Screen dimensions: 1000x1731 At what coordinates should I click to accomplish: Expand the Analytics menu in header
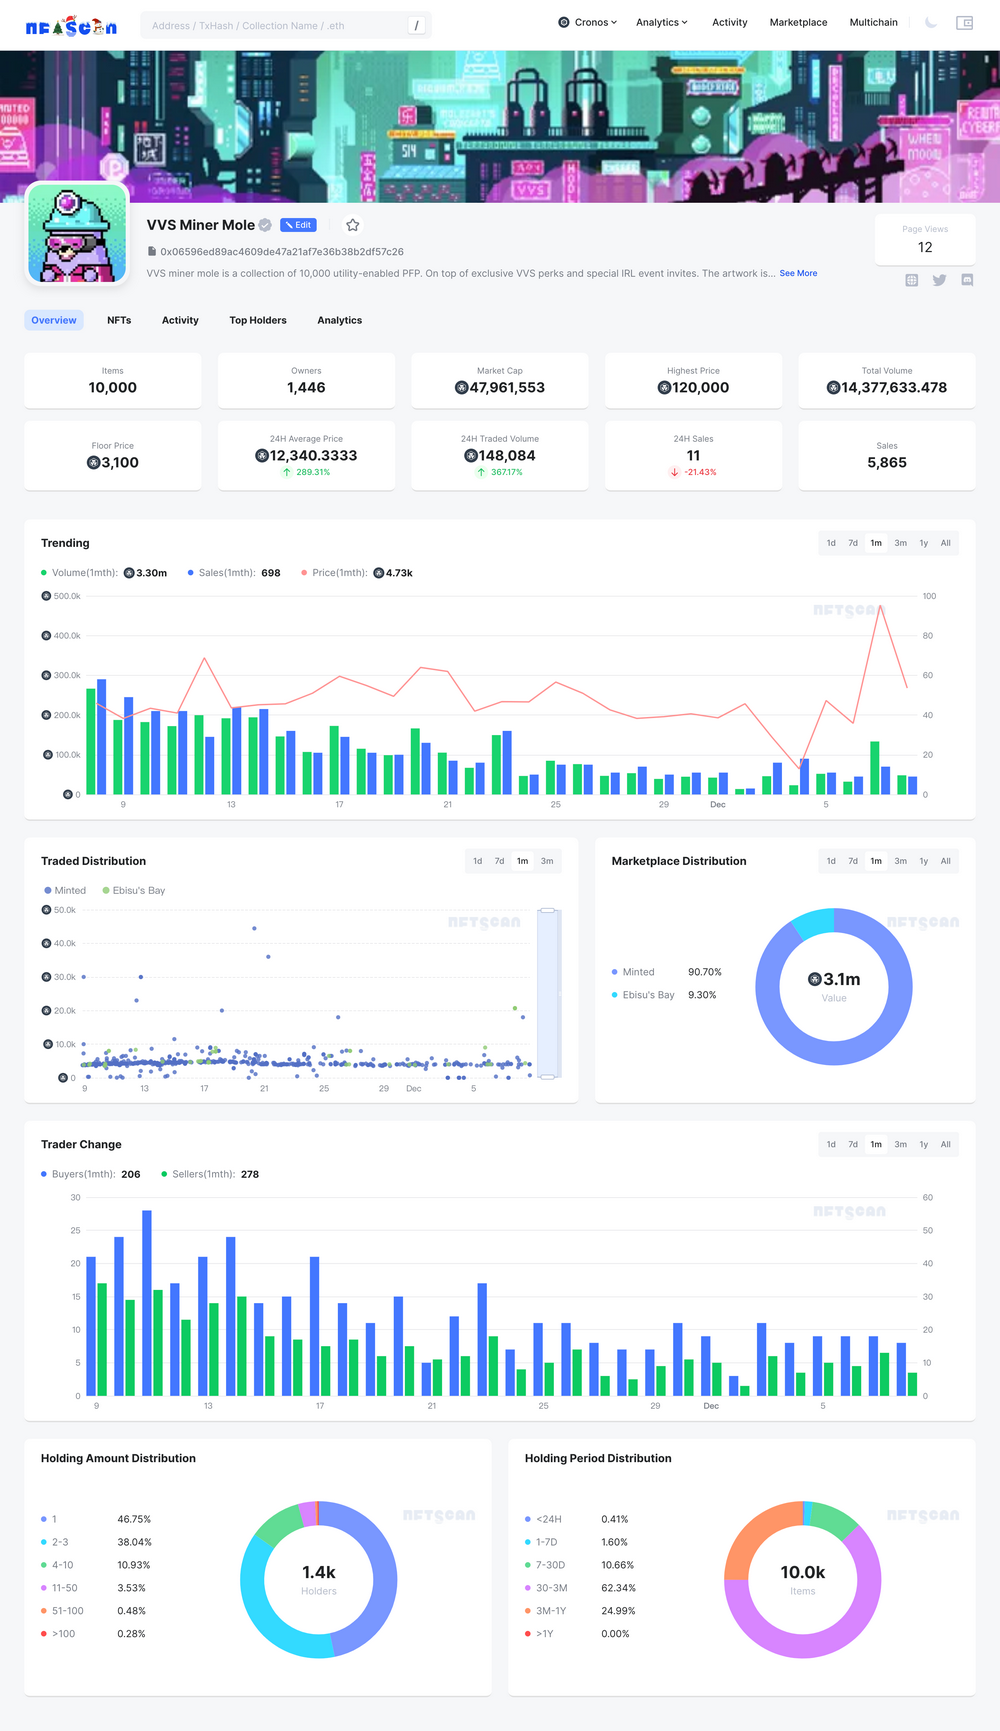coord(661,22)
